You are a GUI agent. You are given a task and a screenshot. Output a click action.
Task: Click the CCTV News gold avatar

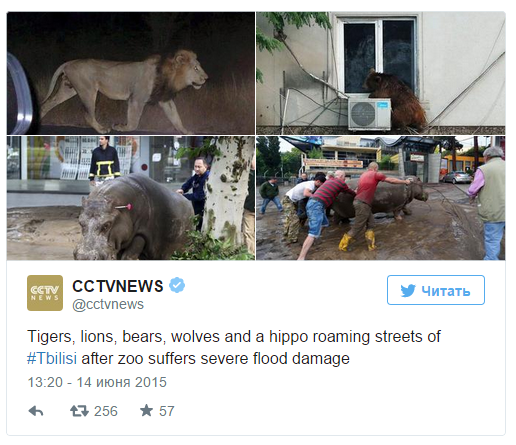[x=45, y=293]
